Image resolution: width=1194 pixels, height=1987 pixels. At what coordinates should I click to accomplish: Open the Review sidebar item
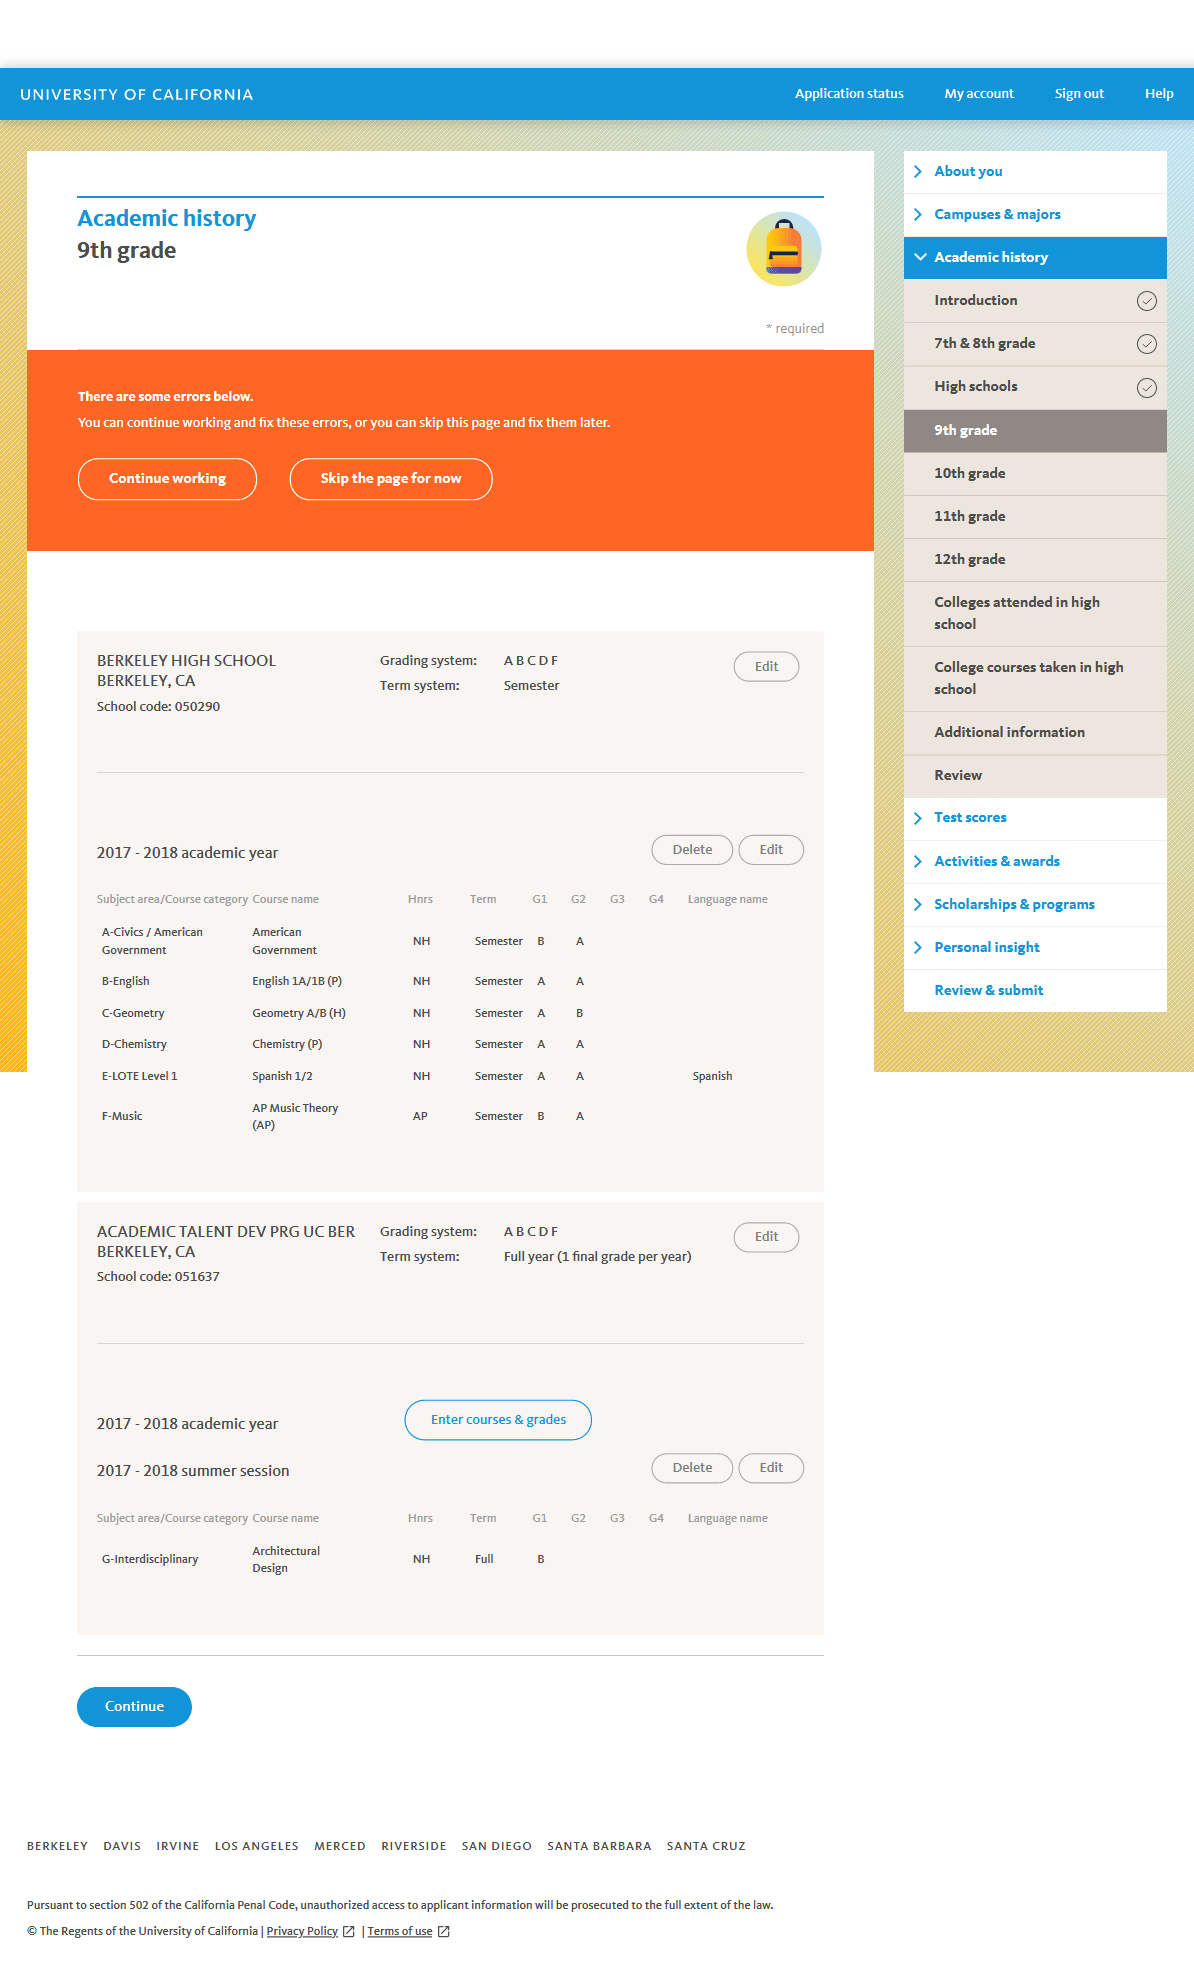point(1035,776)
